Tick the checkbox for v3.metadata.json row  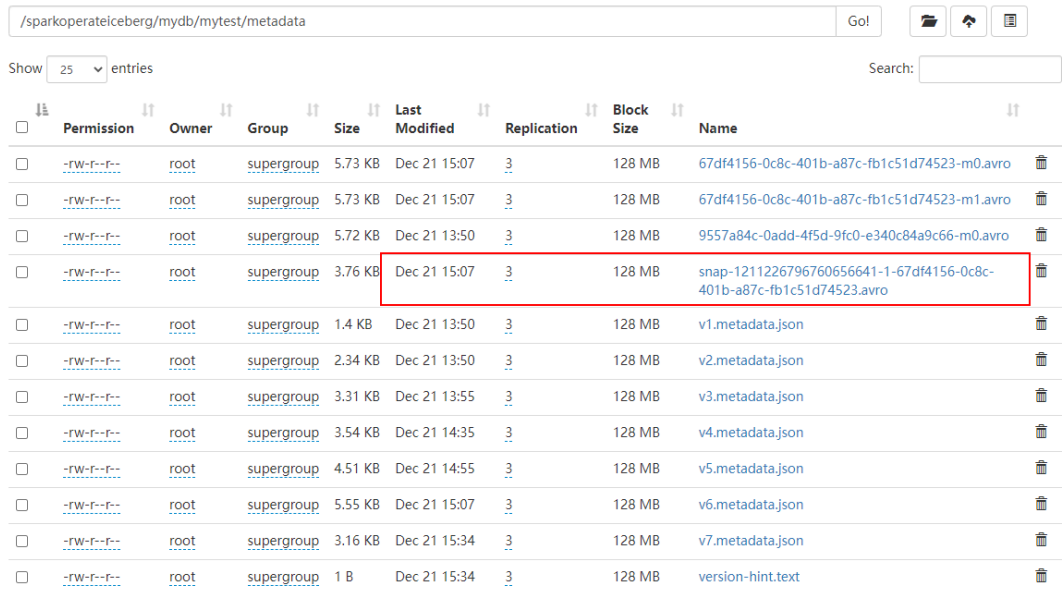(x=22, y=396)
